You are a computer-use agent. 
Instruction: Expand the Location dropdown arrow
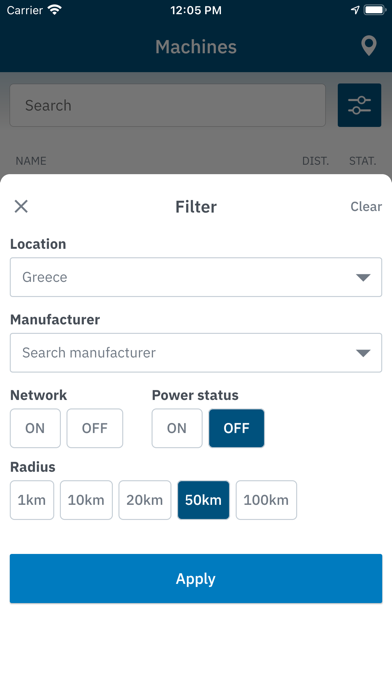[363, 277]
